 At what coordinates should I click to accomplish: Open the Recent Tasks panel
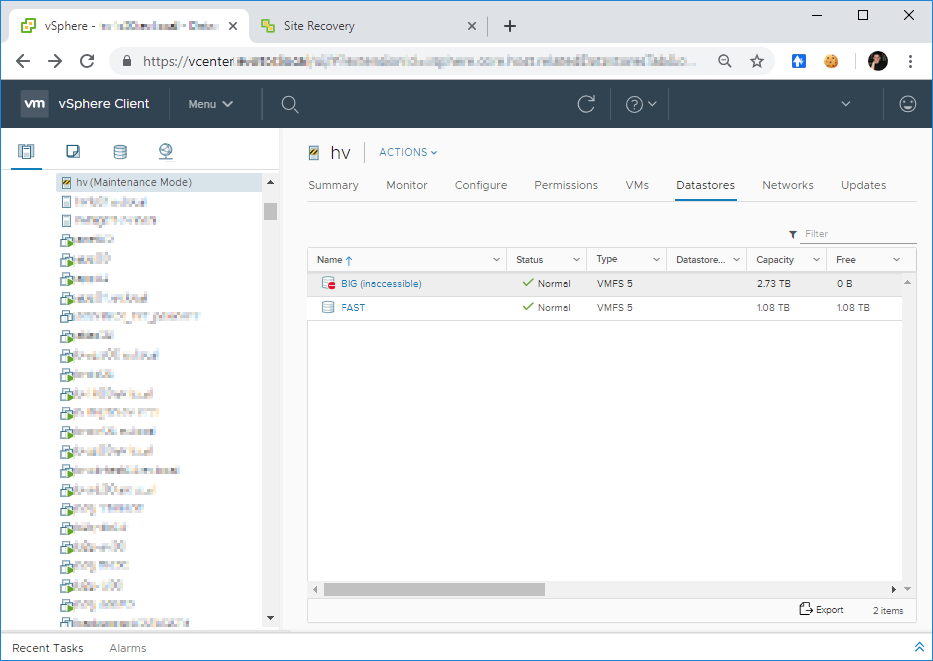tap(48, 648)
